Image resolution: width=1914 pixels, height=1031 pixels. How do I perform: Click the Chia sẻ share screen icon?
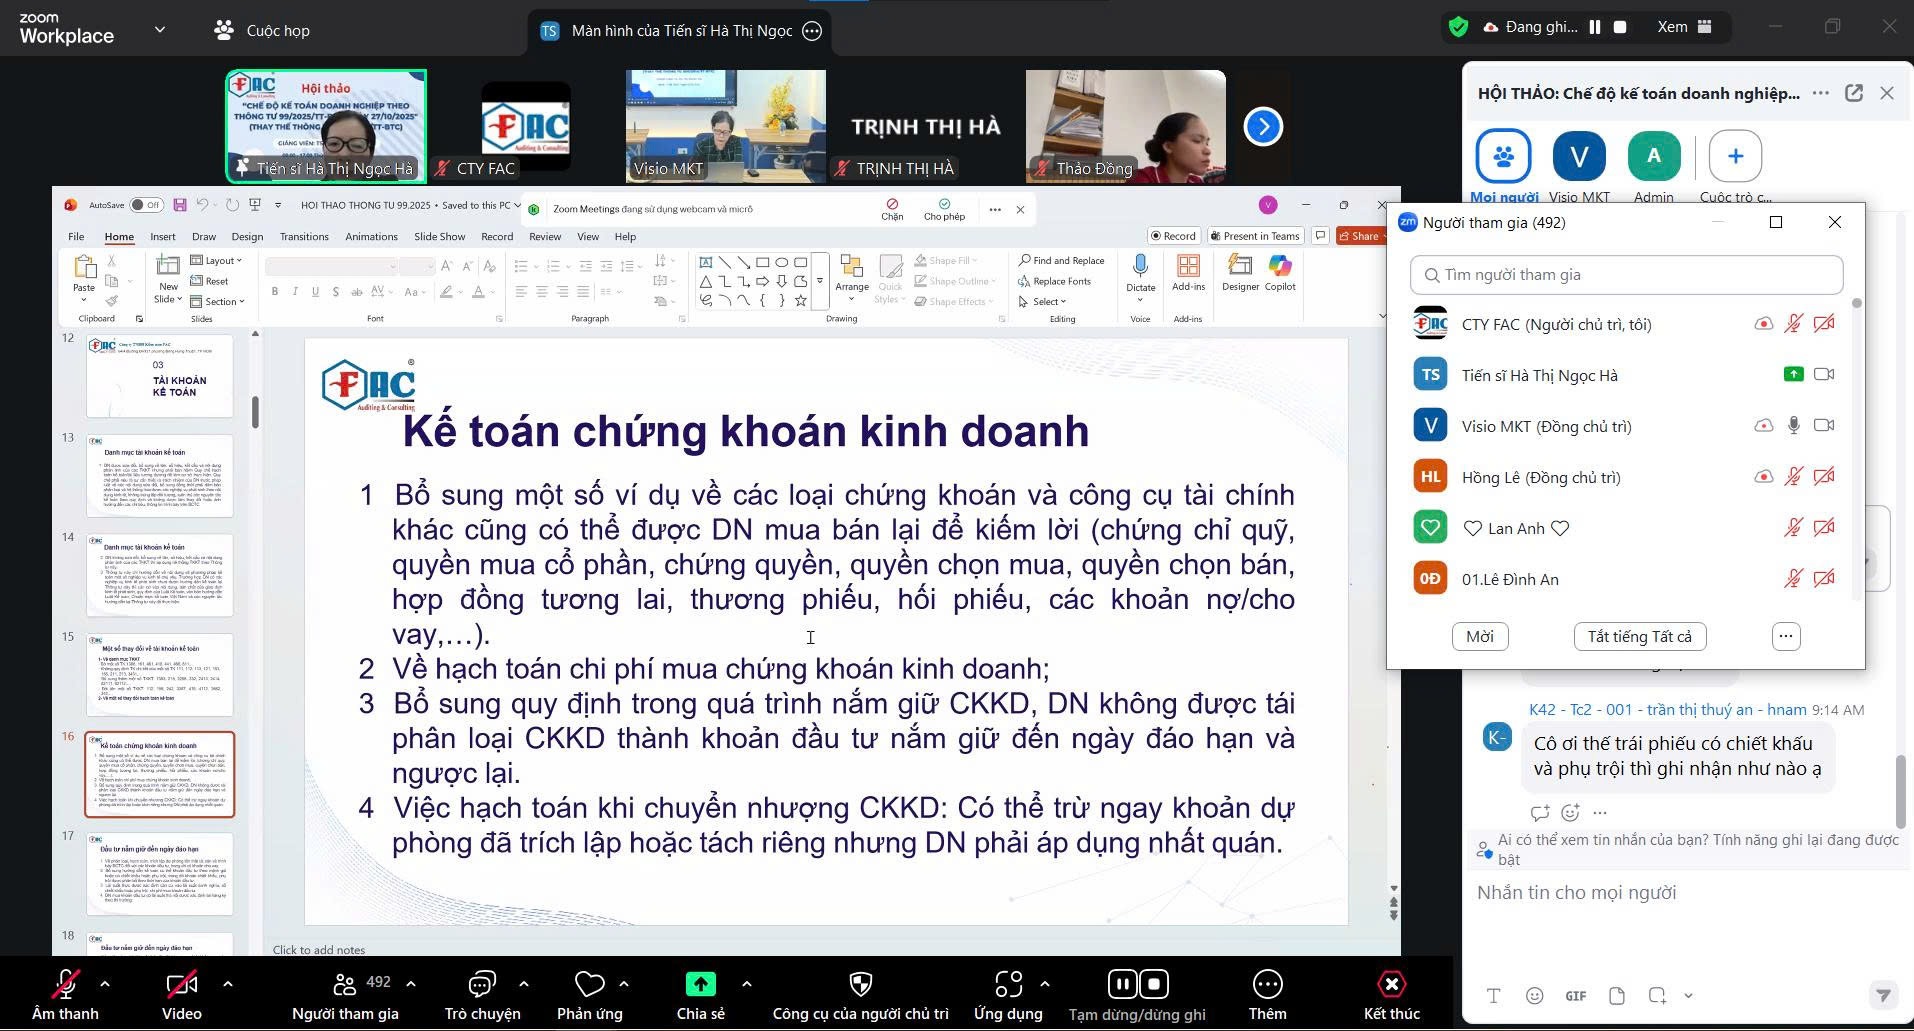click(700, 985)
